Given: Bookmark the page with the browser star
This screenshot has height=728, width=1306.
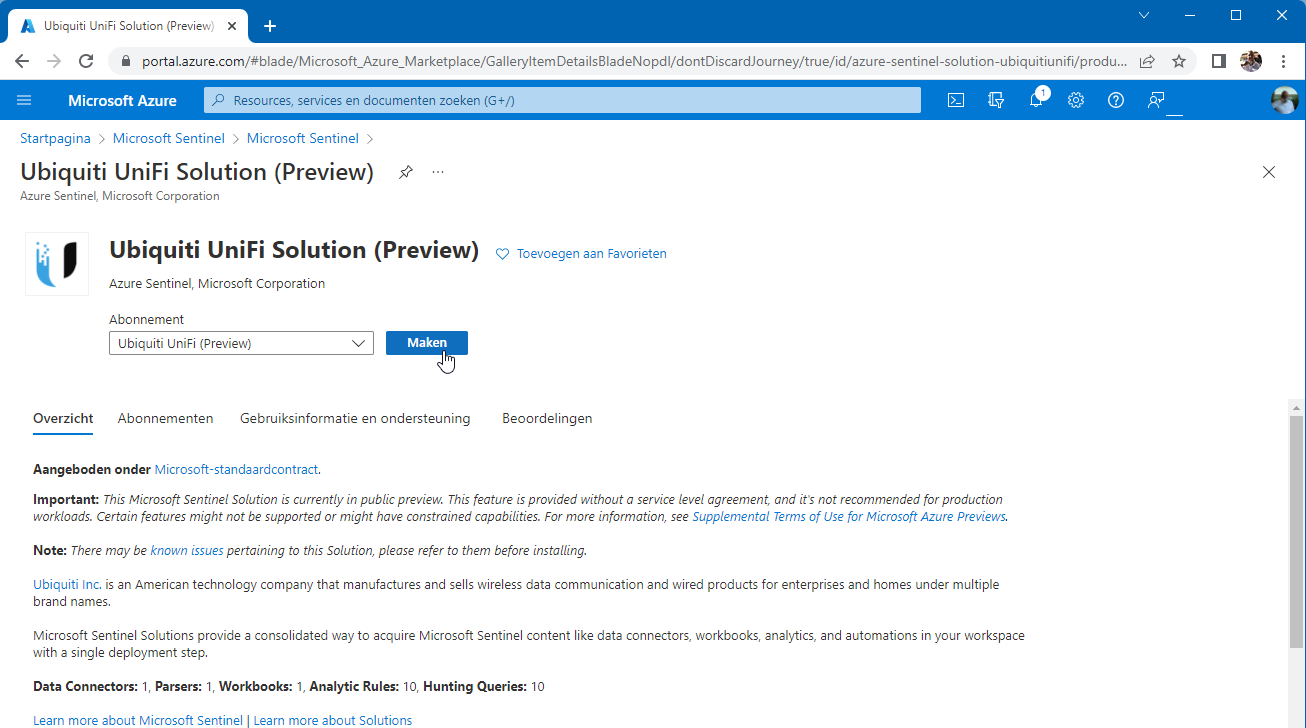Looking at the screenshot, I should (1179, 60).
